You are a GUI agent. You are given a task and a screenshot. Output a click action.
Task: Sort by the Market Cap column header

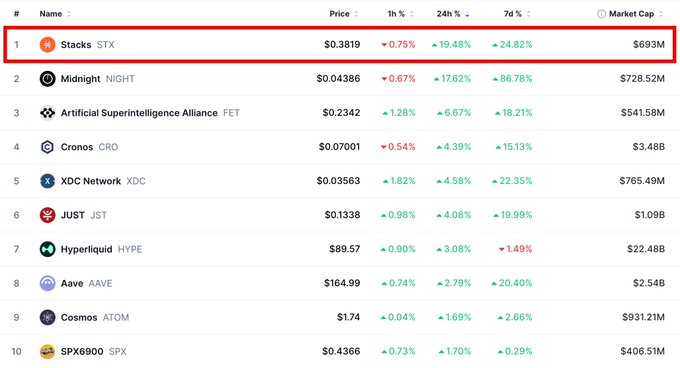click(x=636, y=14)
